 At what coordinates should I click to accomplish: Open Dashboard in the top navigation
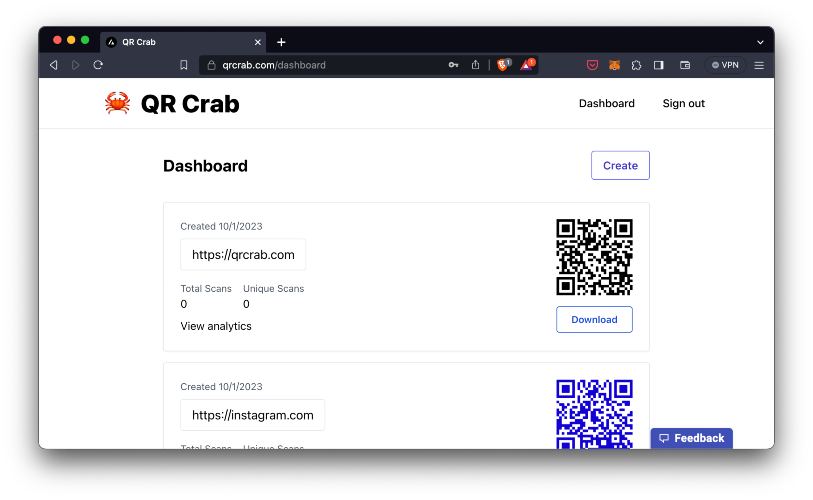pyautogui.click(x=607, y=103)
